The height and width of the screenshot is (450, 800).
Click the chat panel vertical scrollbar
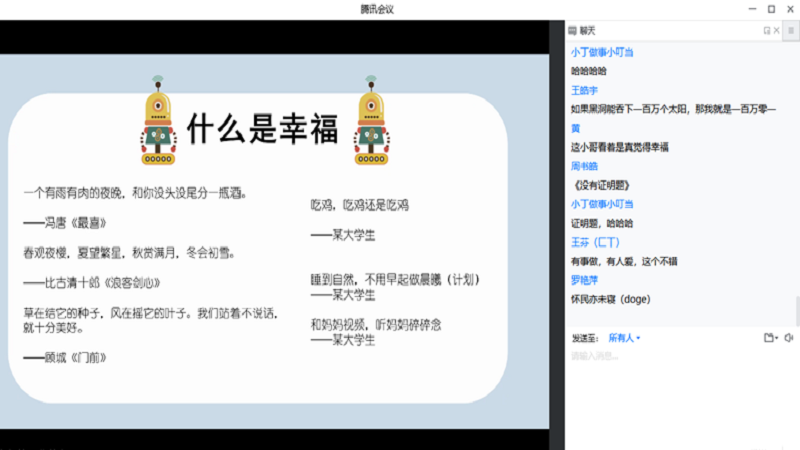coord(797,310)
